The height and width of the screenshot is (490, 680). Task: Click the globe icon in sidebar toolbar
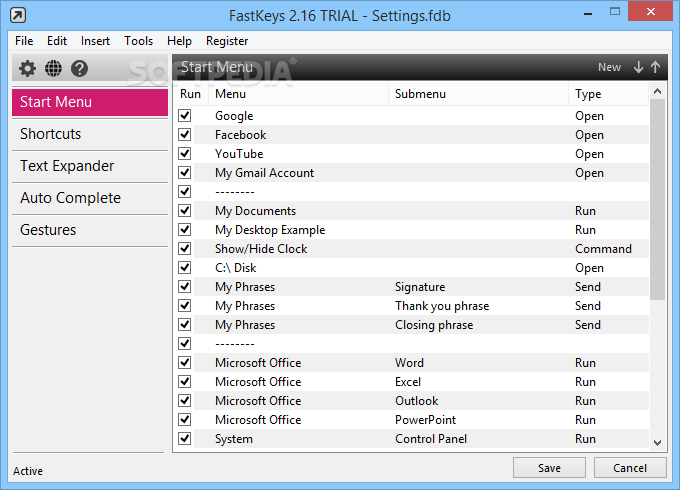53,68
